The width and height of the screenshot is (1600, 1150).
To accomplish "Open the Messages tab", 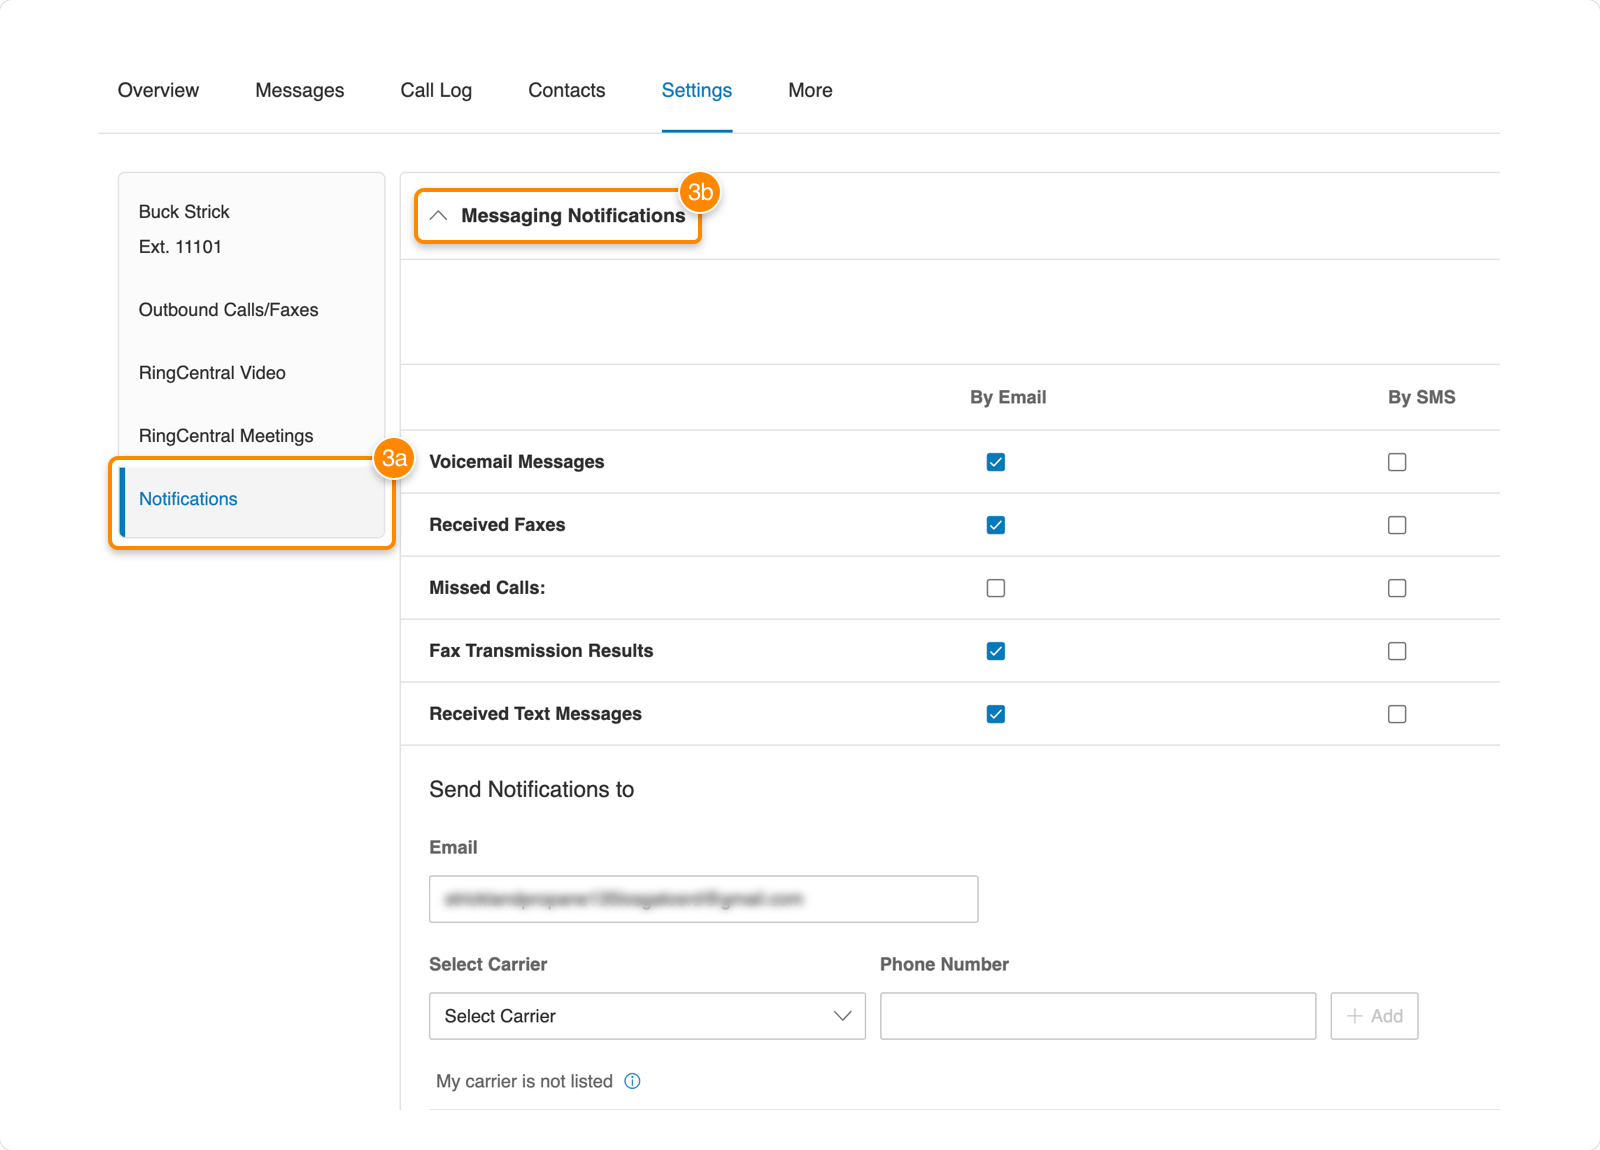I will coord(299,90).
